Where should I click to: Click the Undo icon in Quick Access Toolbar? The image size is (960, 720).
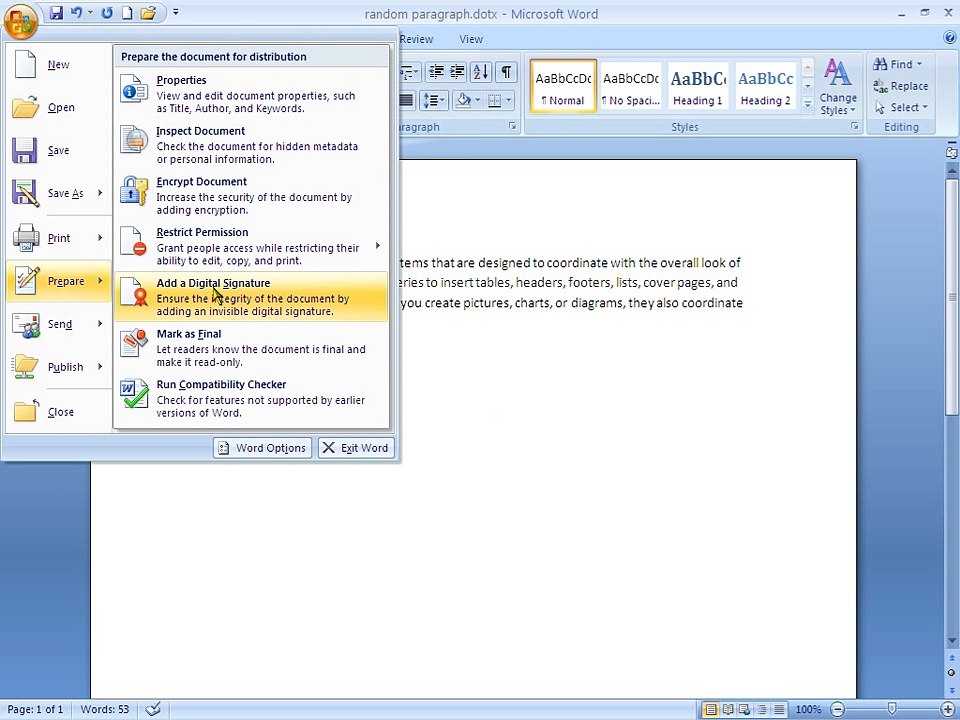click(x=77, y=13)
